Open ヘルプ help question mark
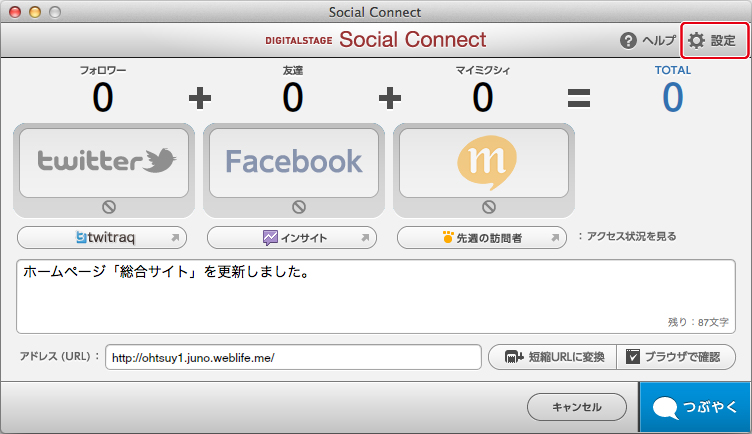The width and height of the screenshot is (752, 434). (647, 40)
